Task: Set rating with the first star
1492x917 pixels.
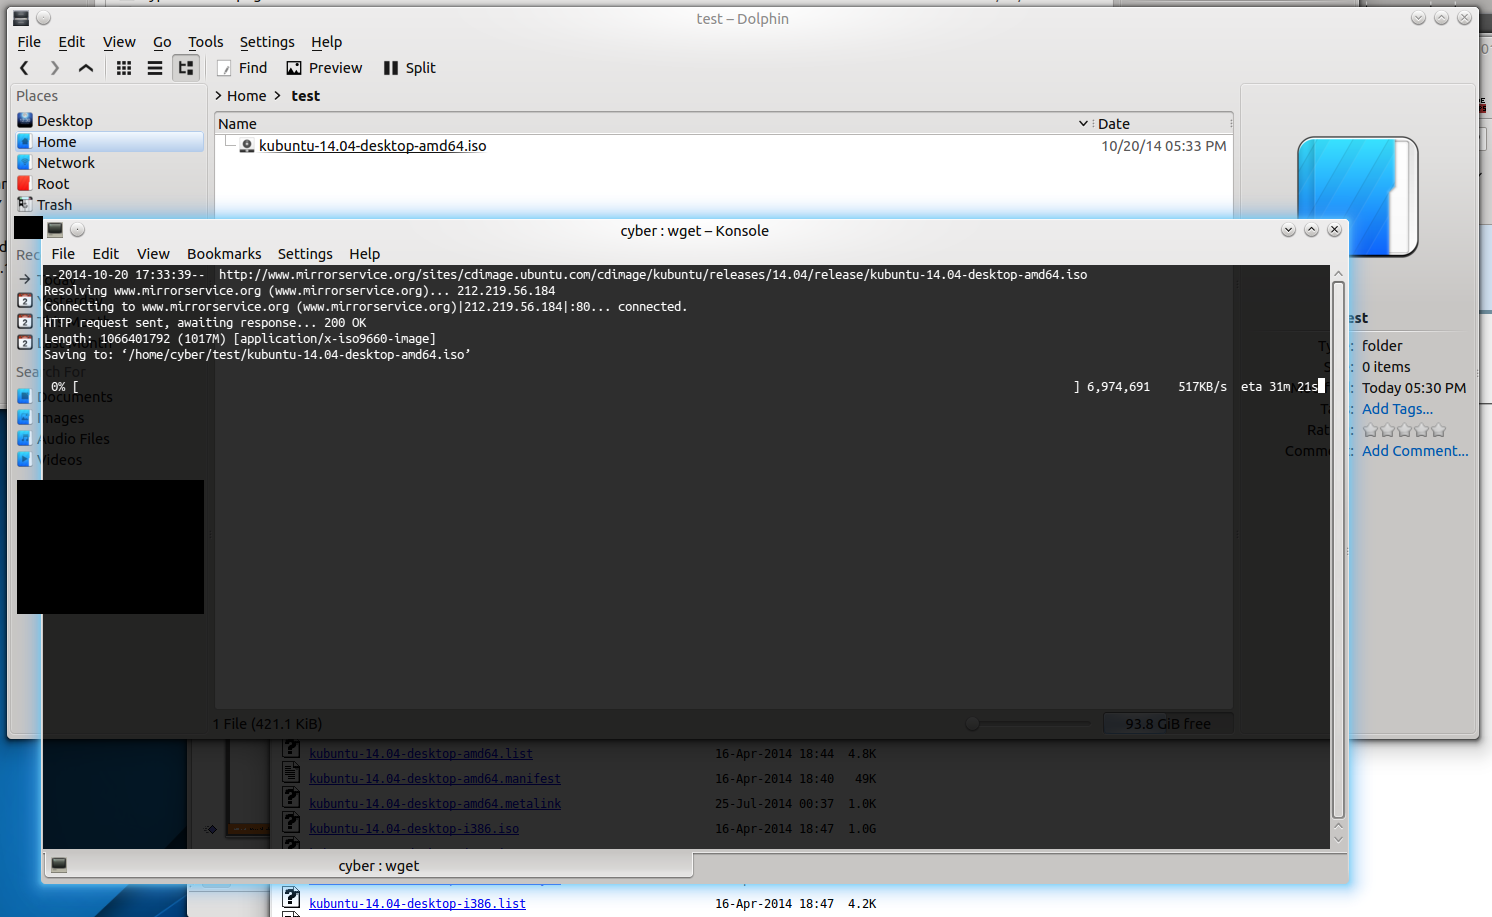Action: (x=1371, y=430)
